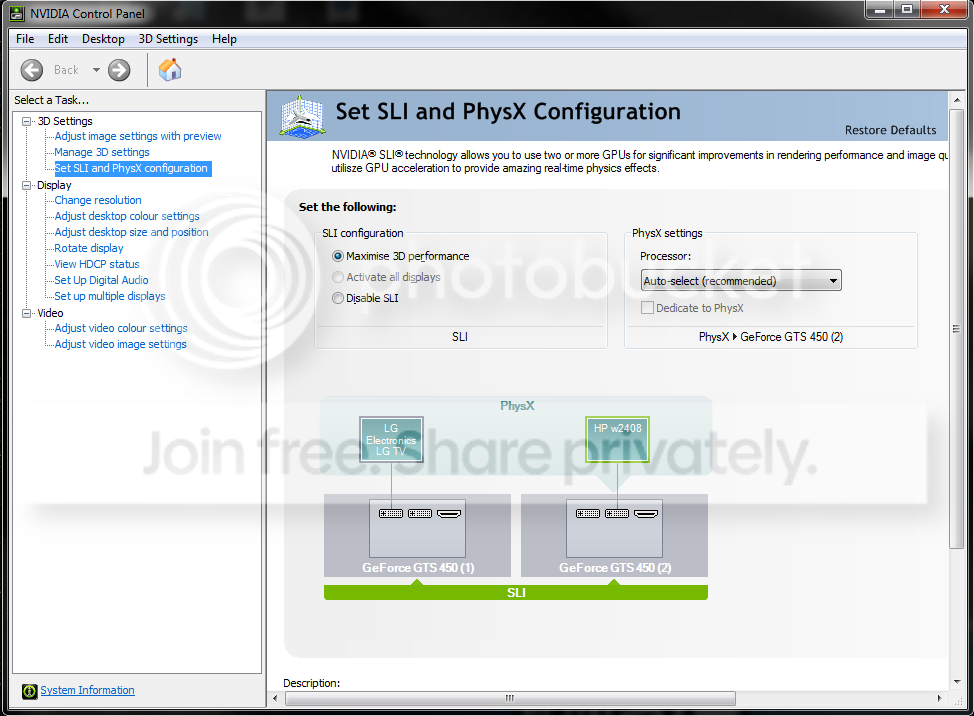This screenshot has width=974, height=716.
Task: Select the LG Electronics LG TV display
Action: click(391, 440)
